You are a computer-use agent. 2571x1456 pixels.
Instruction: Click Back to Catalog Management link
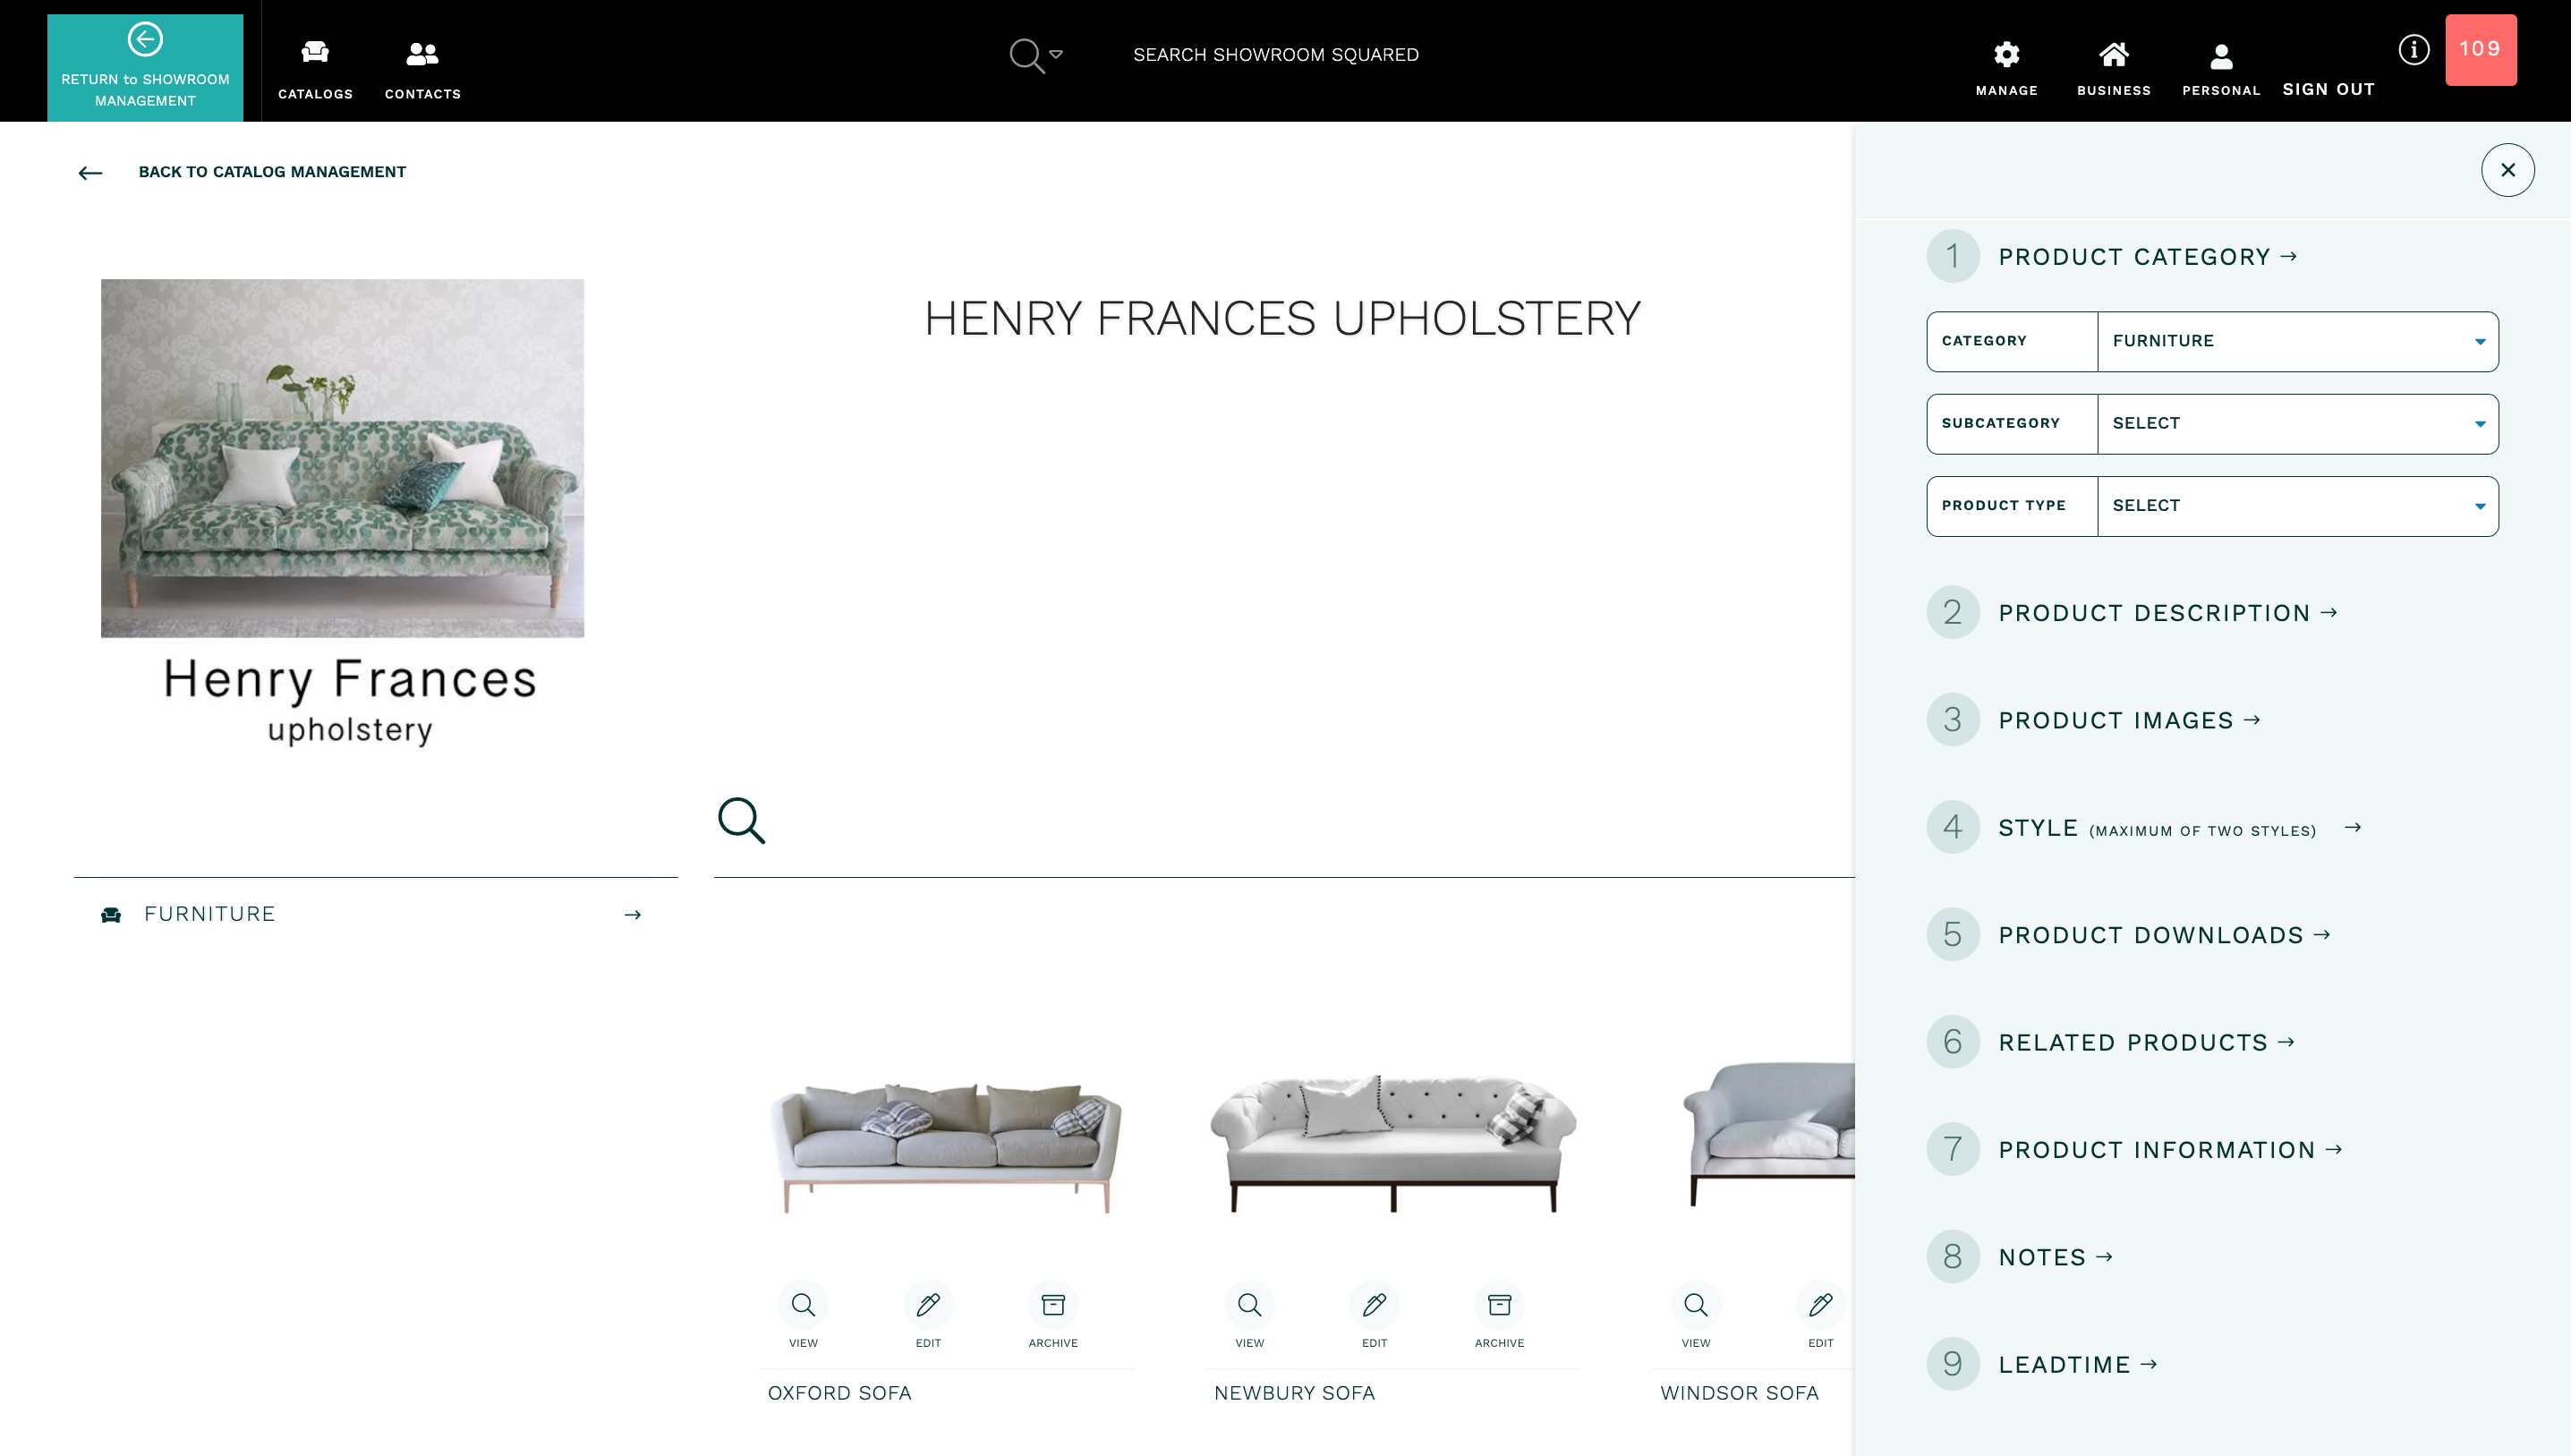[271, 172]
